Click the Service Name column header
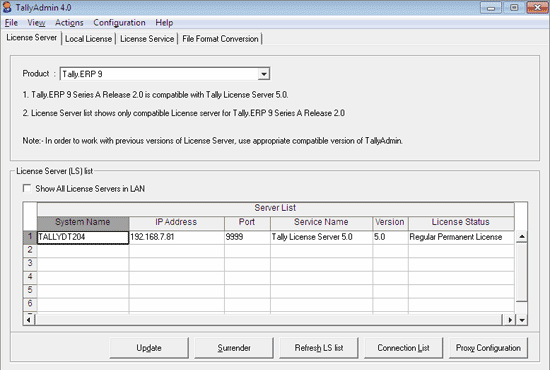Image resolution: width=550 pixels, height=370 pixels. pos(321,222)
